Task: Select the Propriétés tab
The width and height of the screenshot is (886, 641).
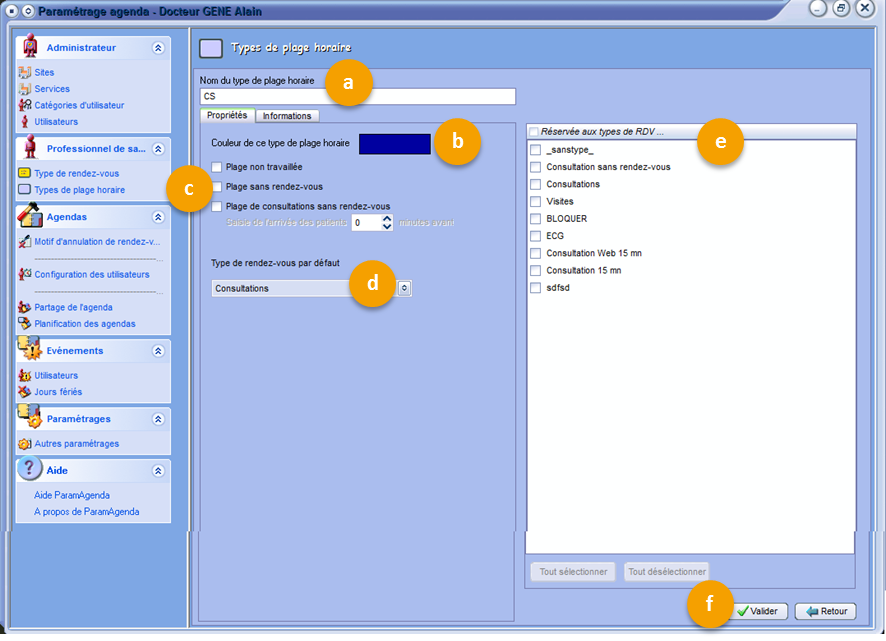Action: pyautogui.click(x=227, y=115)
